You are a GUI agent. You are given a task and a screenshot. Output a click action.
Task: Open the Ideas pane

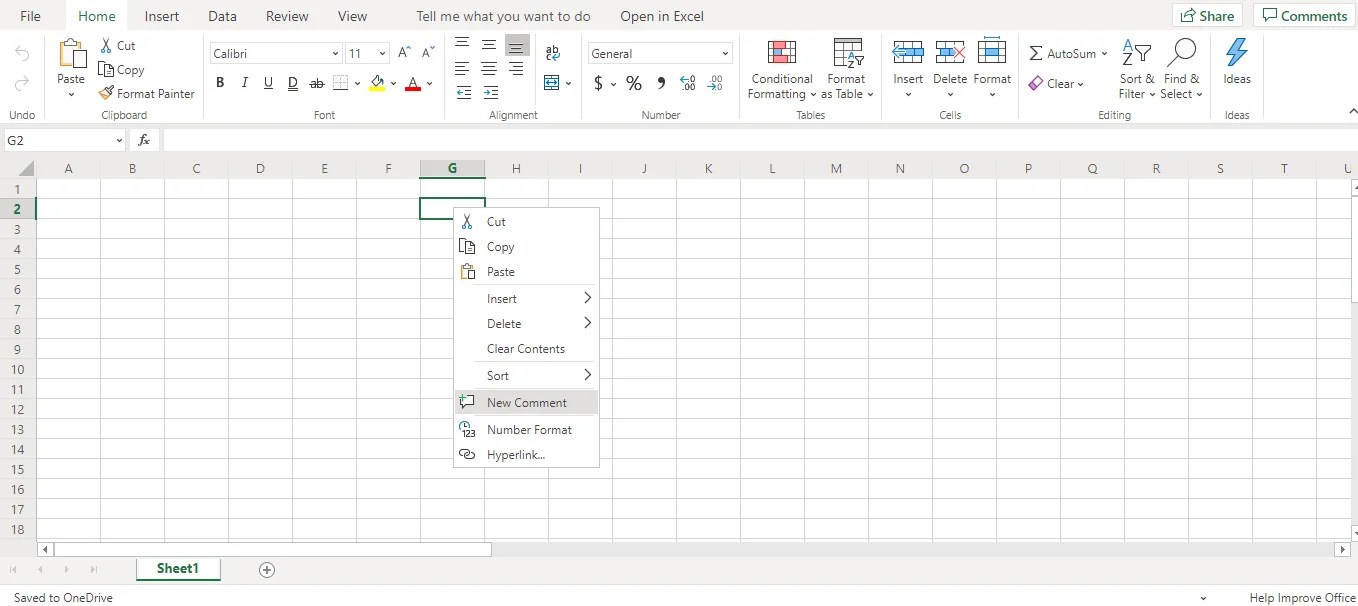1237,65
